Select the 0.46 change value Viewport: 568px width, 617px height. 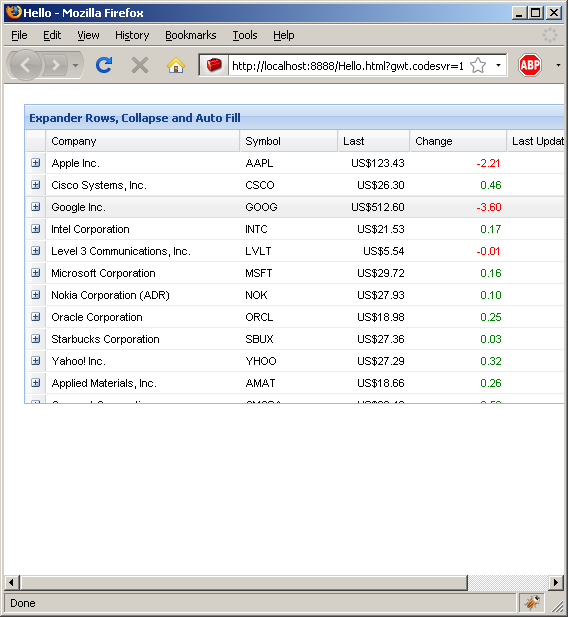click(x=490, y=185)
